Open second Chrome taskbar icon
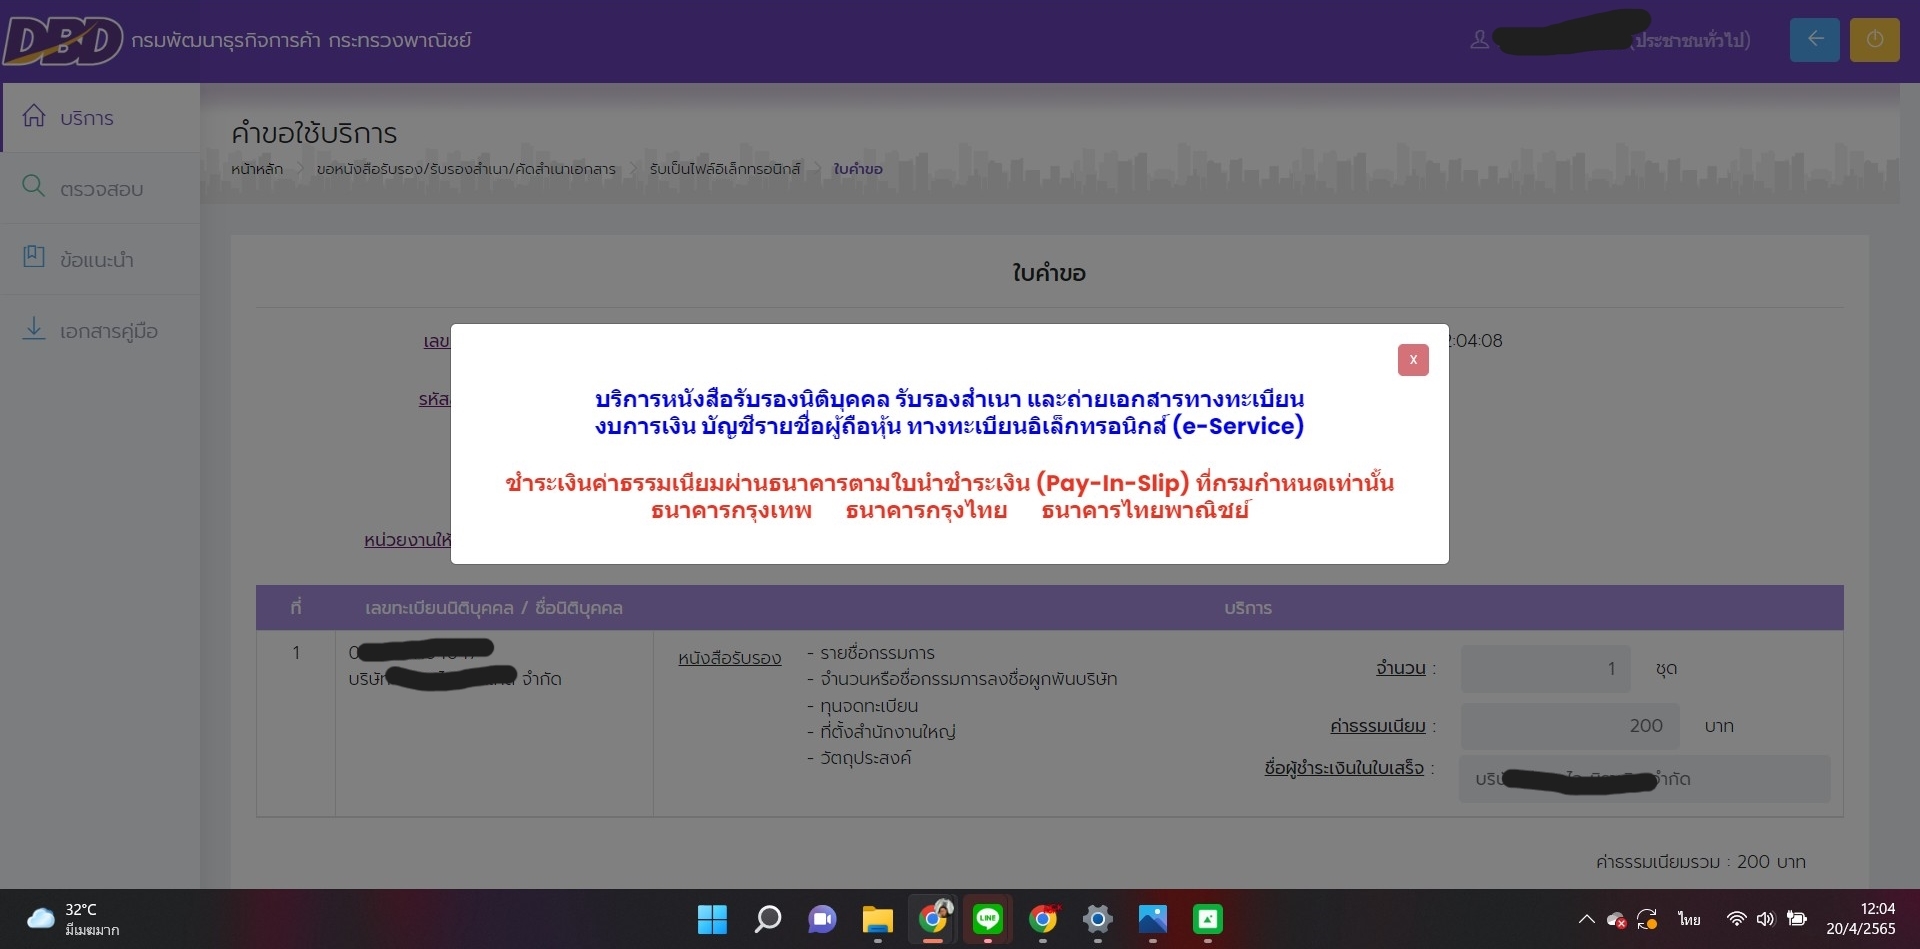Screen dimensions: 1920x949 click(x=1043, y=919)
